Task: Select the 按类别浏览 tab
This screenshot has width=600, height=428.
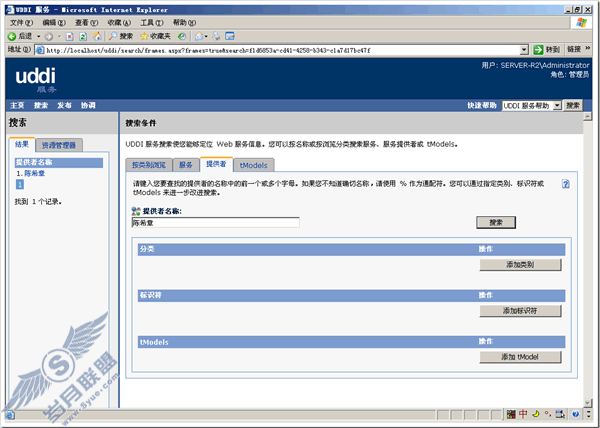Action: coord(149,165)
